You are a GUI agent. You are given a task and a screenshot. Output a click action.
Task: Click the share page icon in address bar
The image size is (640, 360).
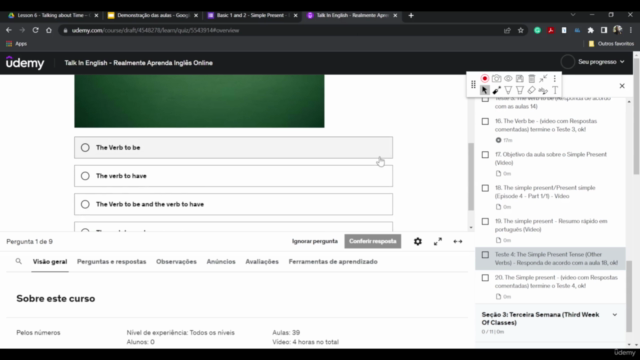507,30
